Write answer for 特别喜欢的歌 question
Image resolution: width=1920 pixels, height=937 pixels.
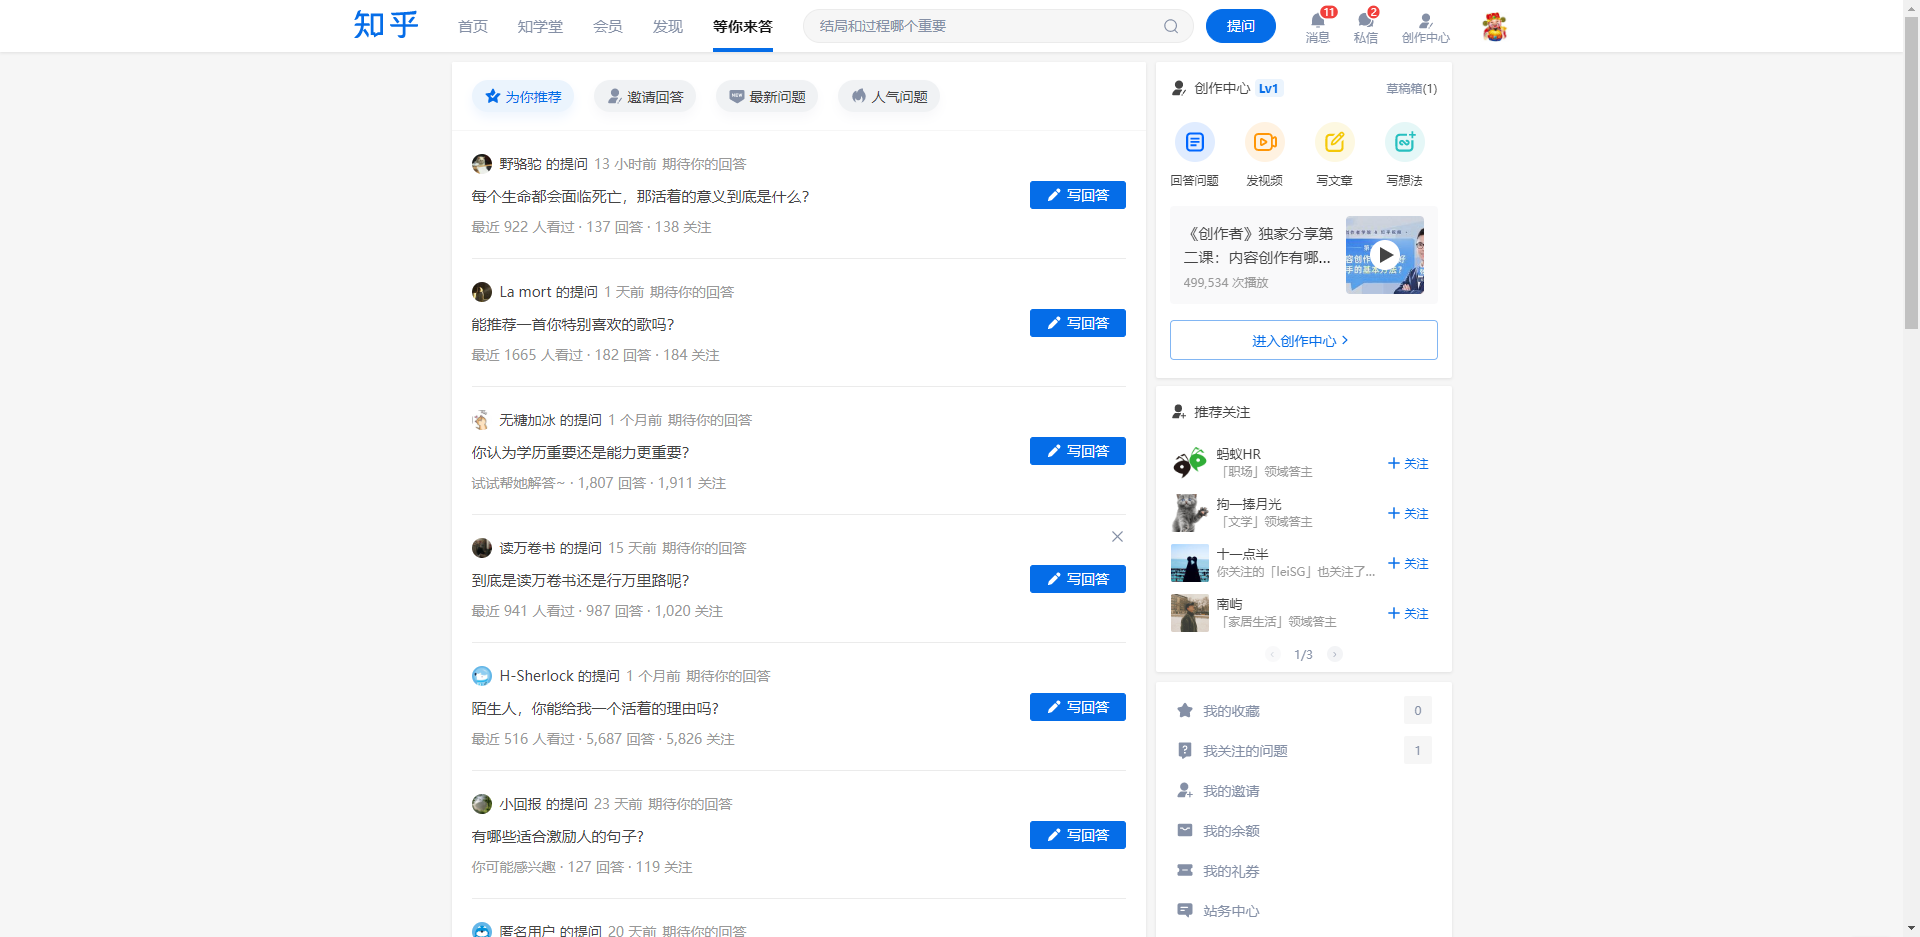1078,323
